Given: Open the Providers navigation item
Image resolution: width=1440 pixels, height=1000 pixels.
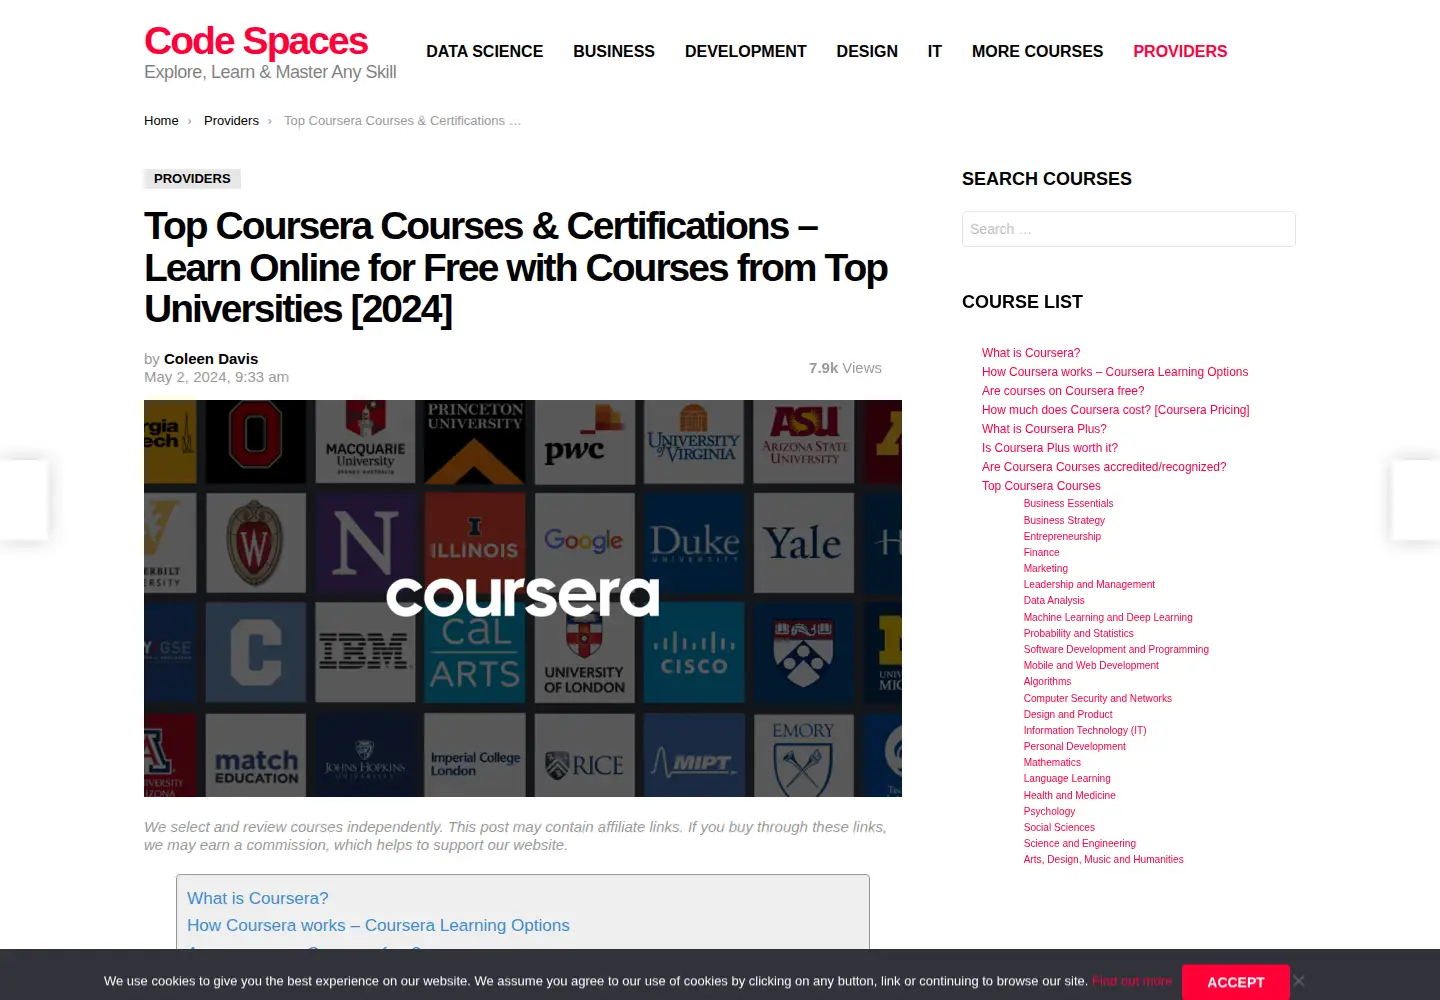Looking at the screenshot, I should 1180,51.
